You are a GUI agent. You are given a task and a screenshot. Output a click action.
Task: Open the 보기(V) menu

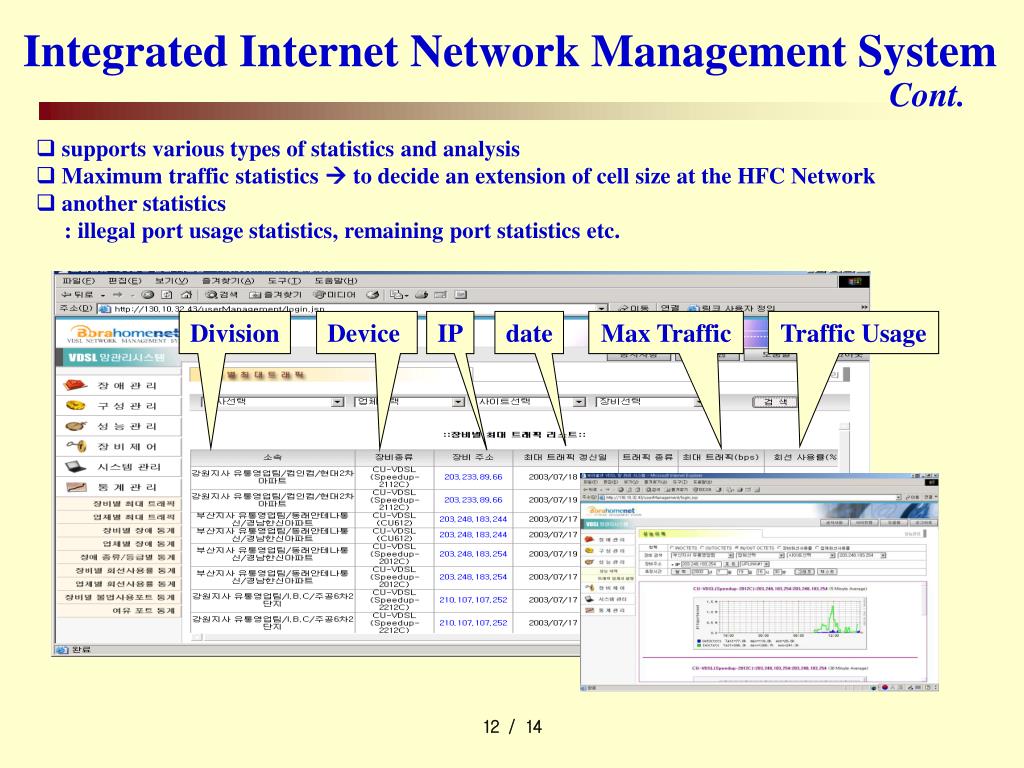click(x=172, y=281)
